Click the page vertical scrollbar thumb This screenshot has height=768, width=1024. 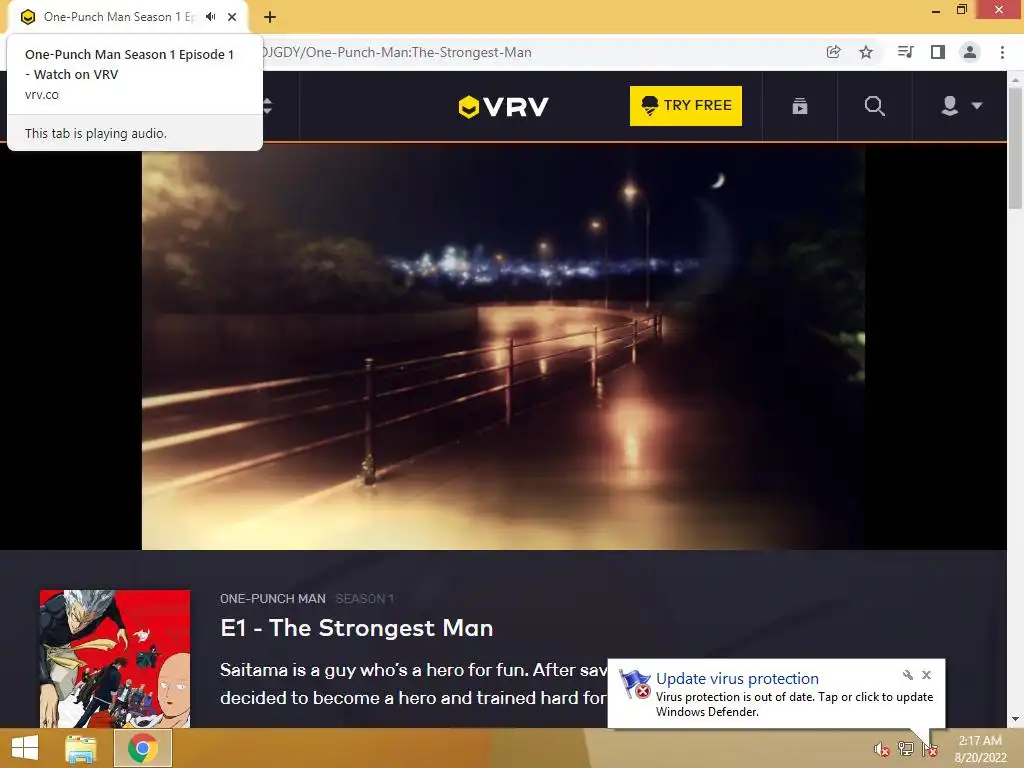(x=1015, y=149)
